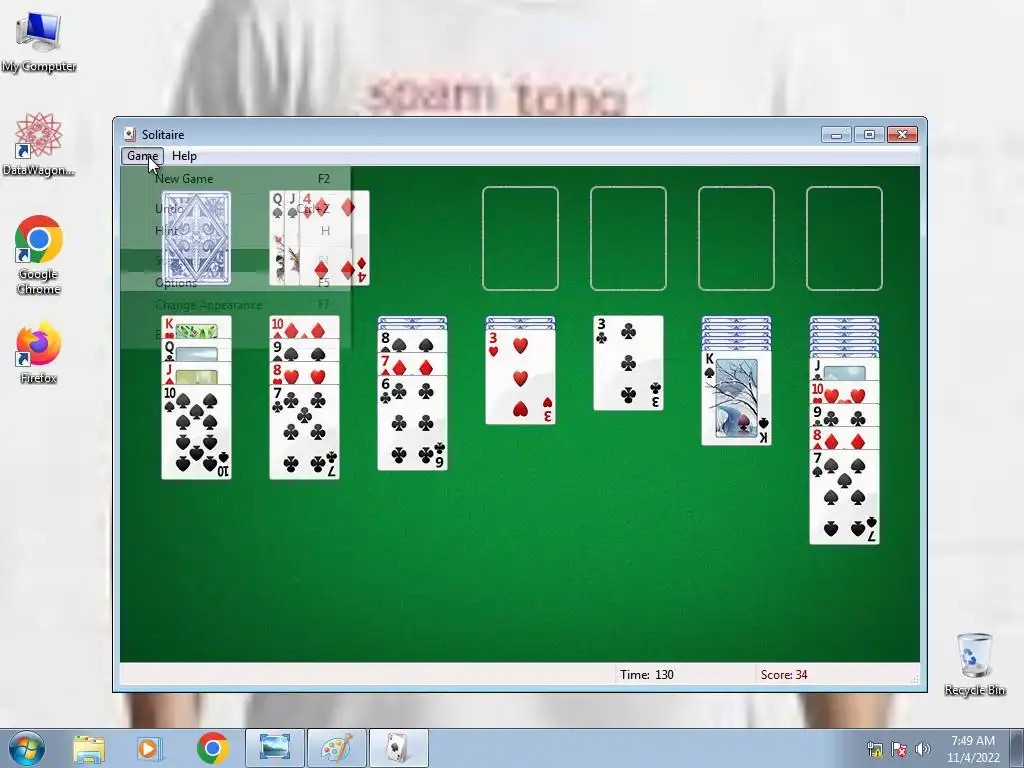The width and height of the screenshot is (1024, 768).
Task: Select the King of spades card
Action: 736,398
